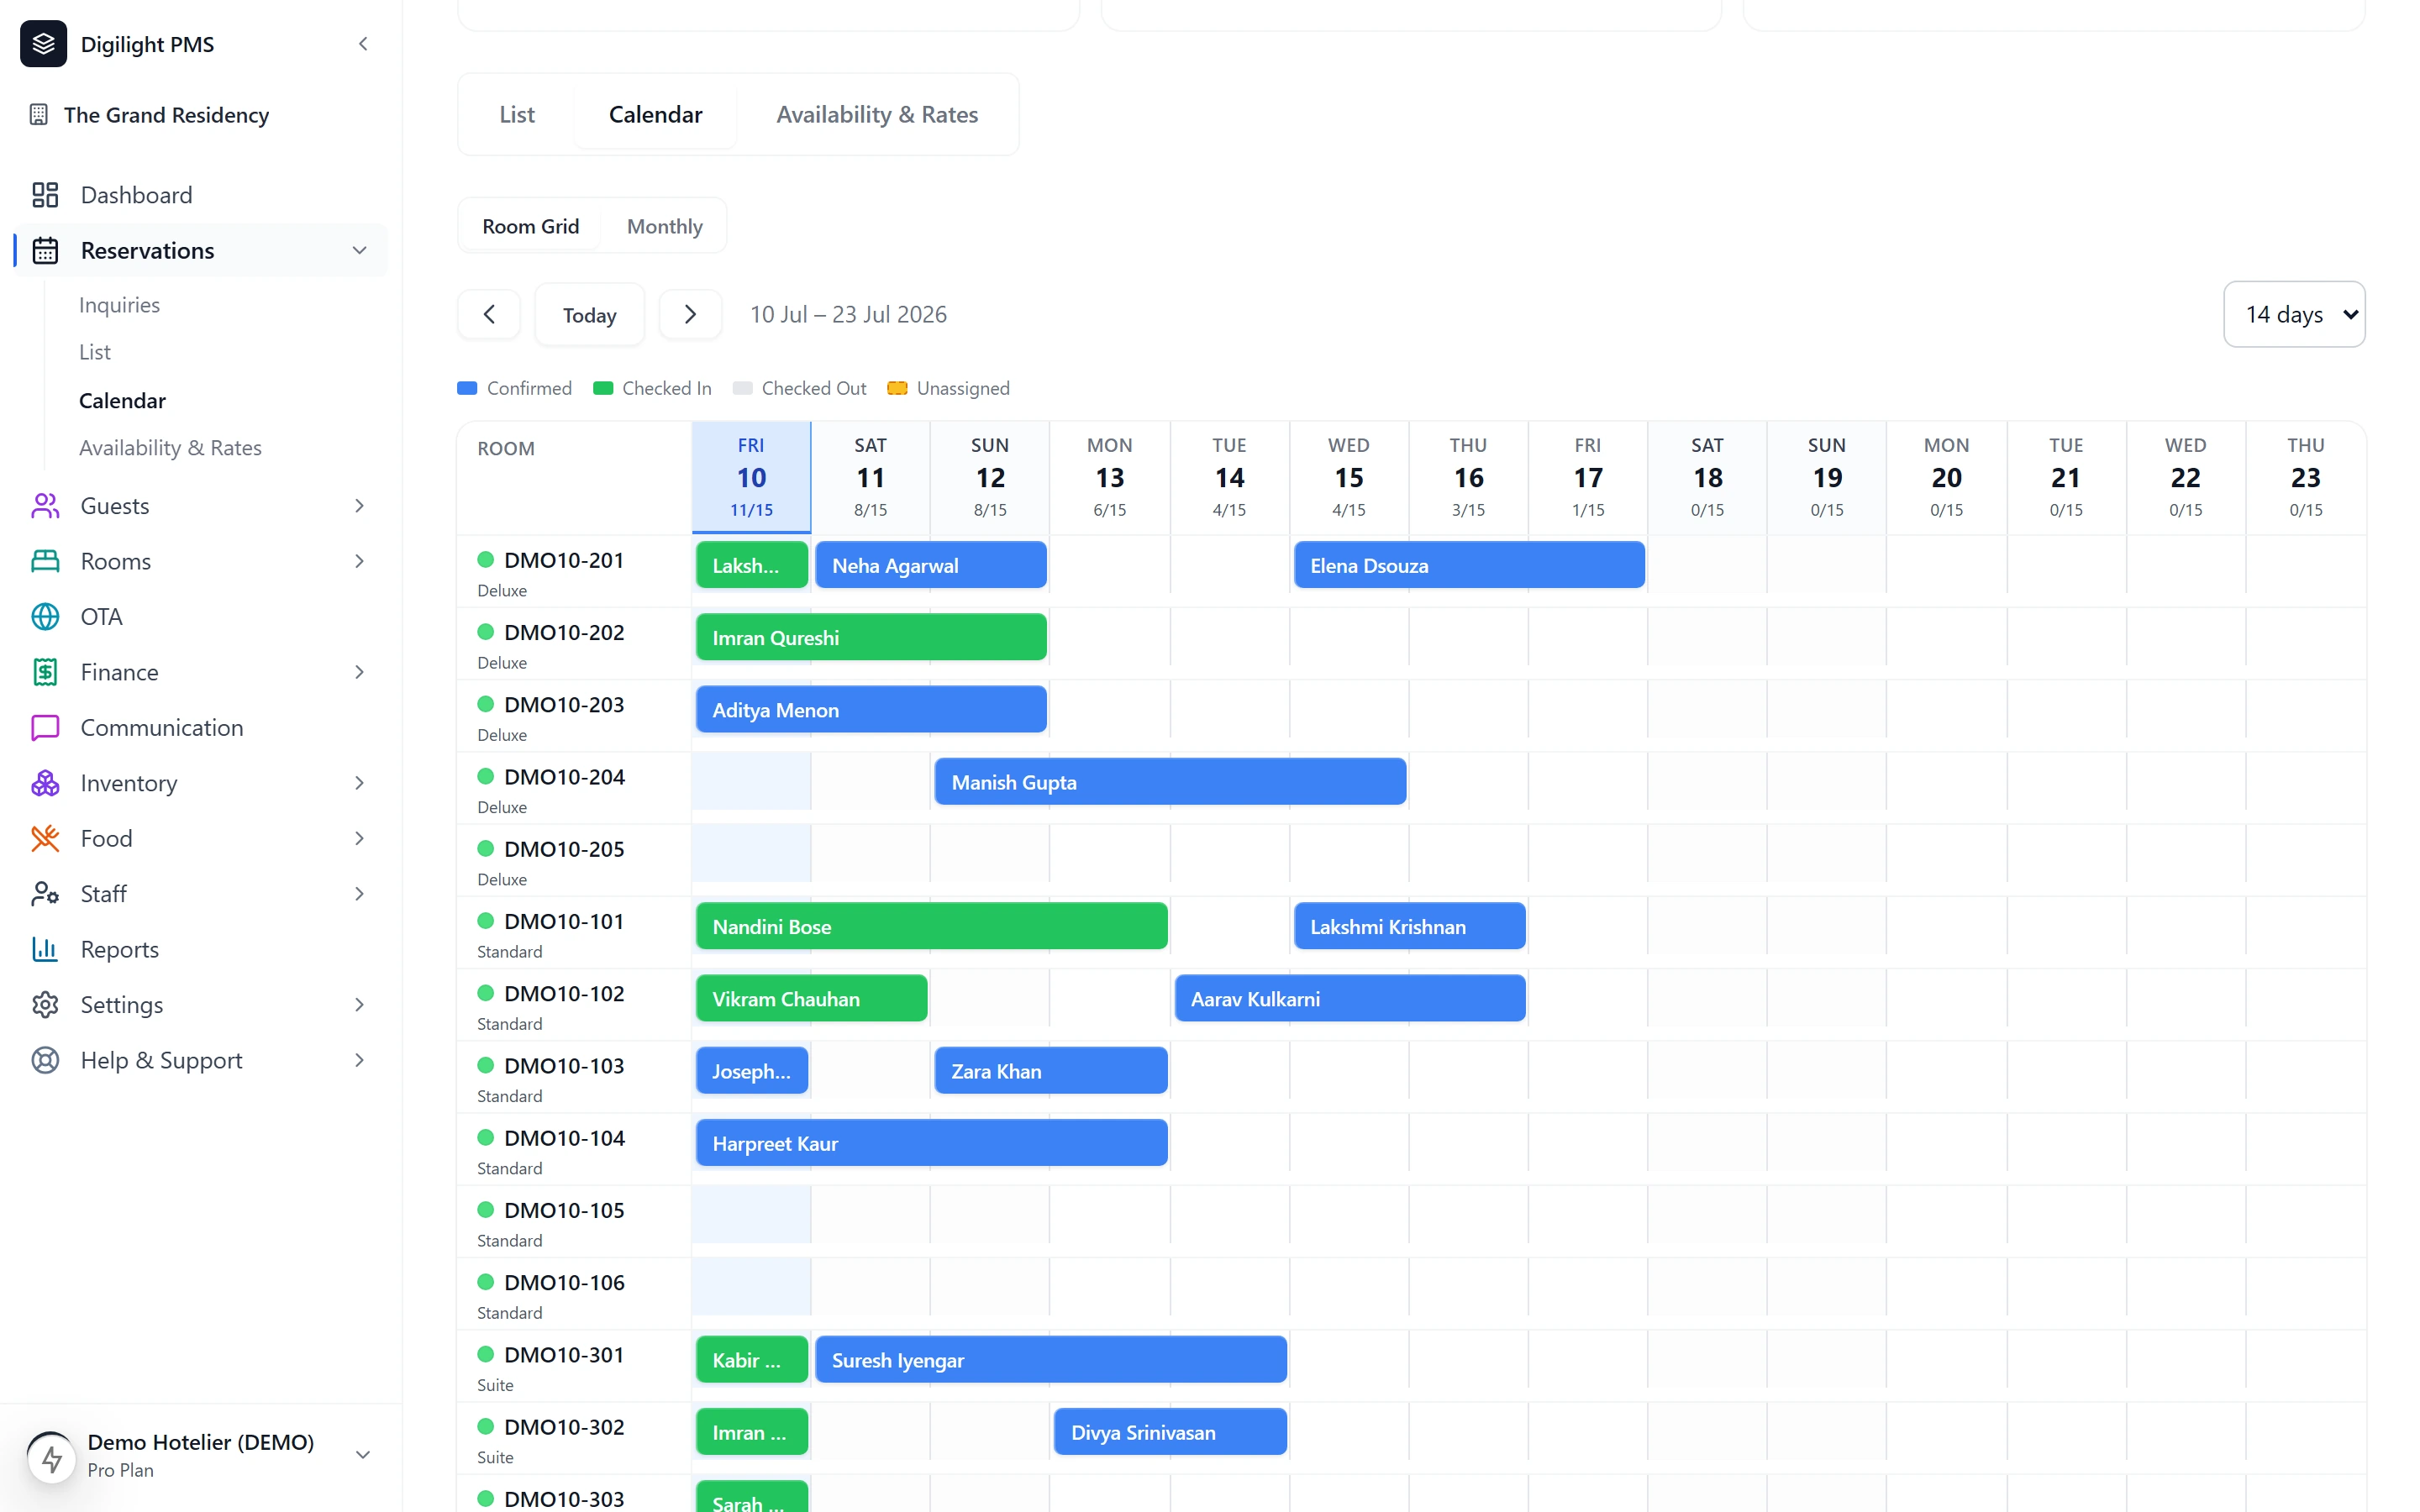
Task: Open List under Reservations sidebar
Action: click(x=95, y=352)
